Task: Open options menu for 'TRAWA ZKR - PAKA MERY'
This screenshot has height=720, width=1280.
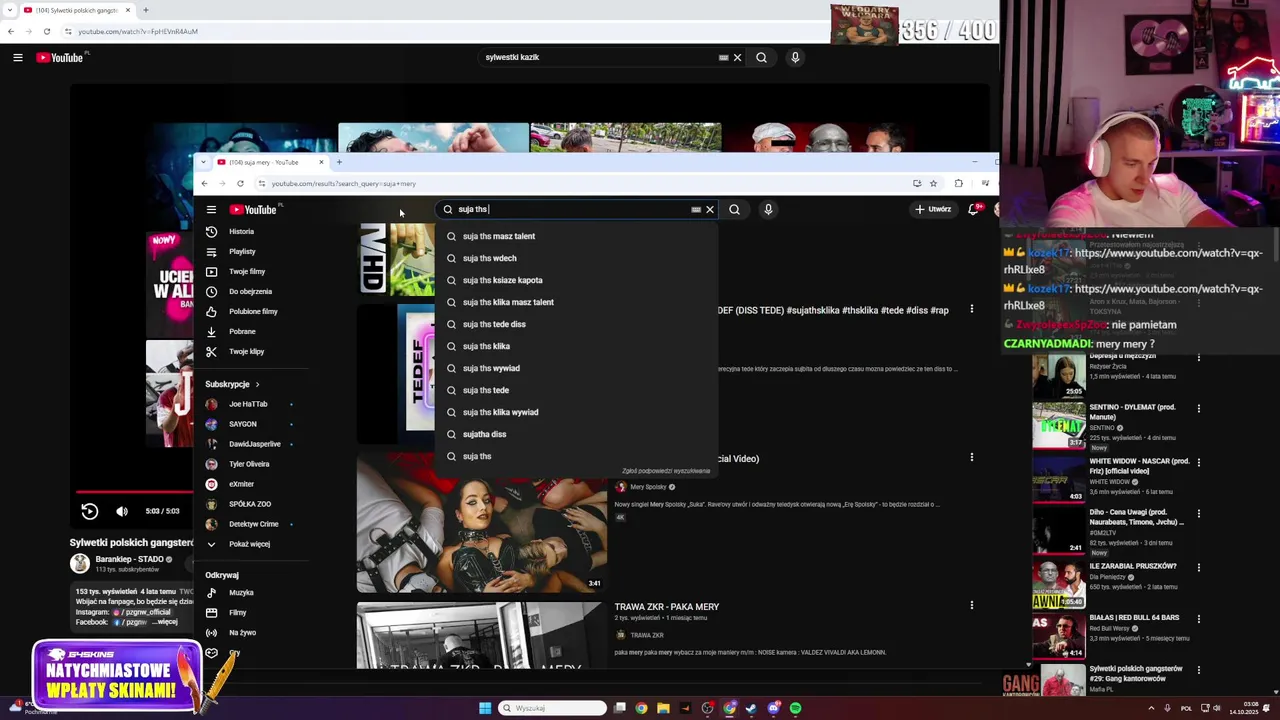Action: pyautogui.click(x=971, y=605)
